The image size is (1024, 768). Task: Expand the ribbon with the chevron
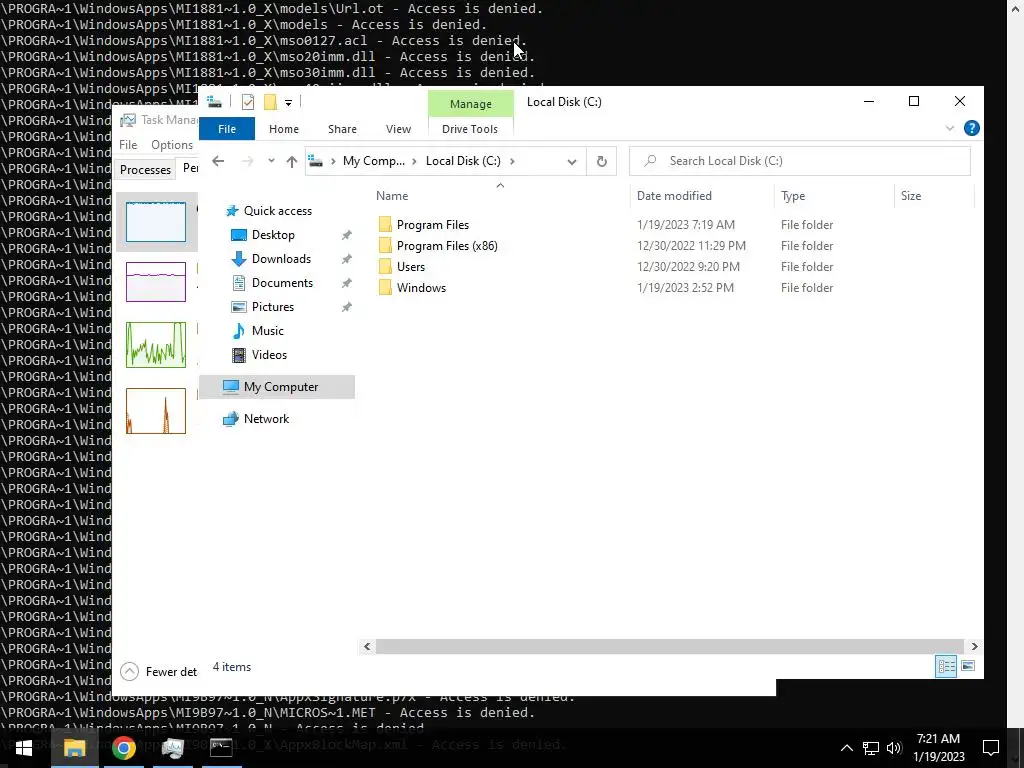click(950, 129)
